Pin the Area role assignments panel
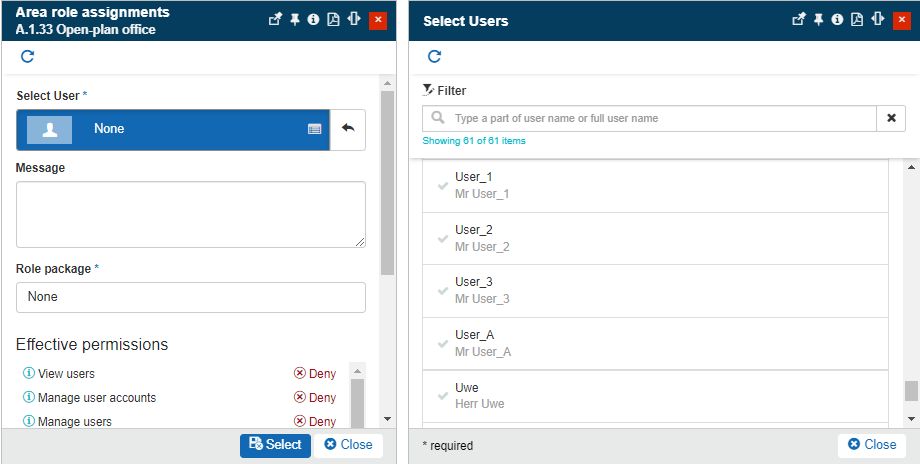Image resolution: width=920 pixels, height=464 pixels. 295,20
